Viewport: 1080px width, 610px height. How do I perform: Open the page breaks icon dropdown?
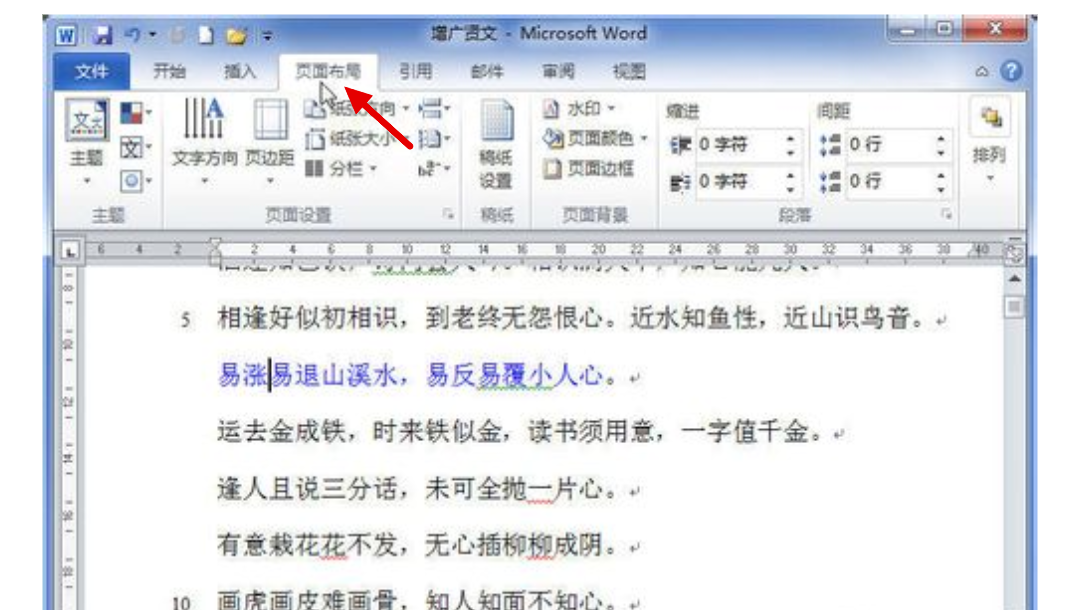pyautogui.click(x=435, y=108)
